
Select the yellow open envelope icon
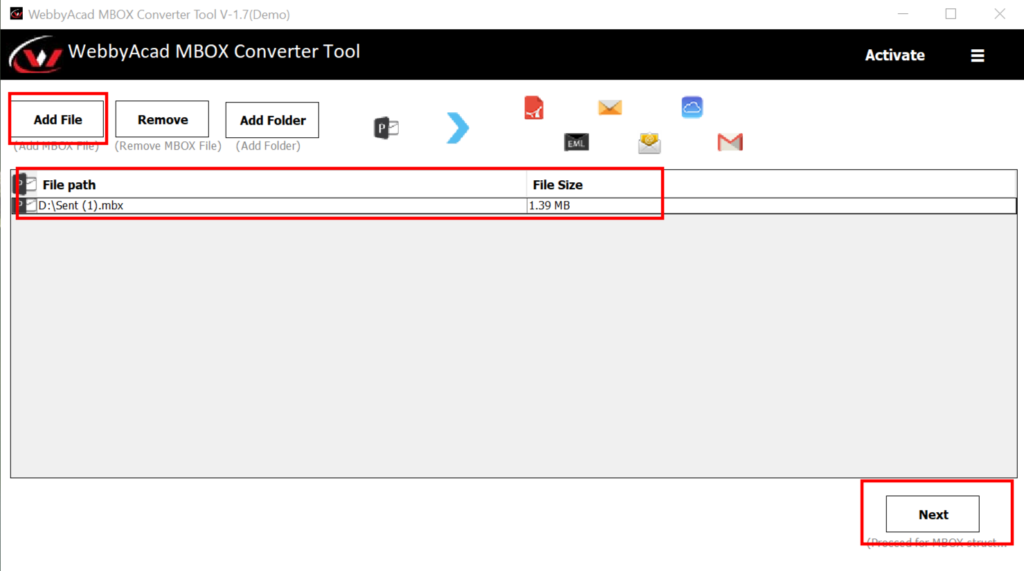coord(650,143)
